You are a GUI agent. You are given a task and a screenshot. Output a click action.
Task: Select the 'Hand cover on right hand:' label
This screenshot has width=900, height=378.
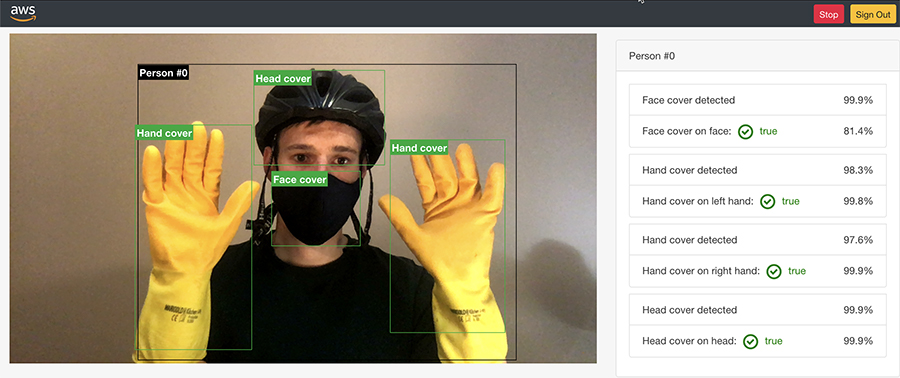(x=701, y=271)
